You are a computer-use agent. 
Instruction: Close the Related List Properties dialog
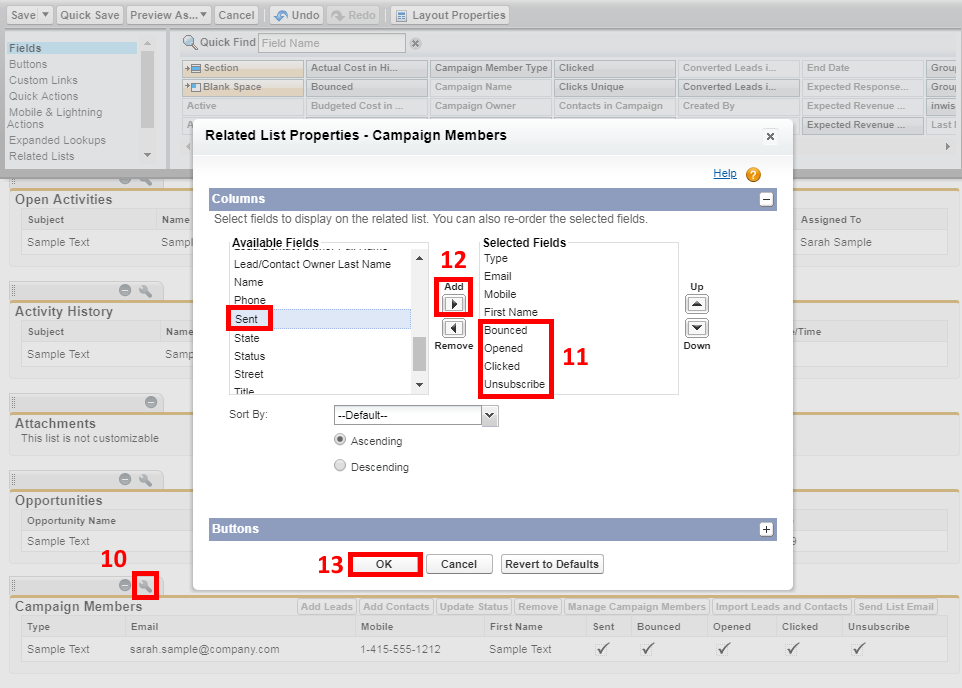(x=770, y=136)
